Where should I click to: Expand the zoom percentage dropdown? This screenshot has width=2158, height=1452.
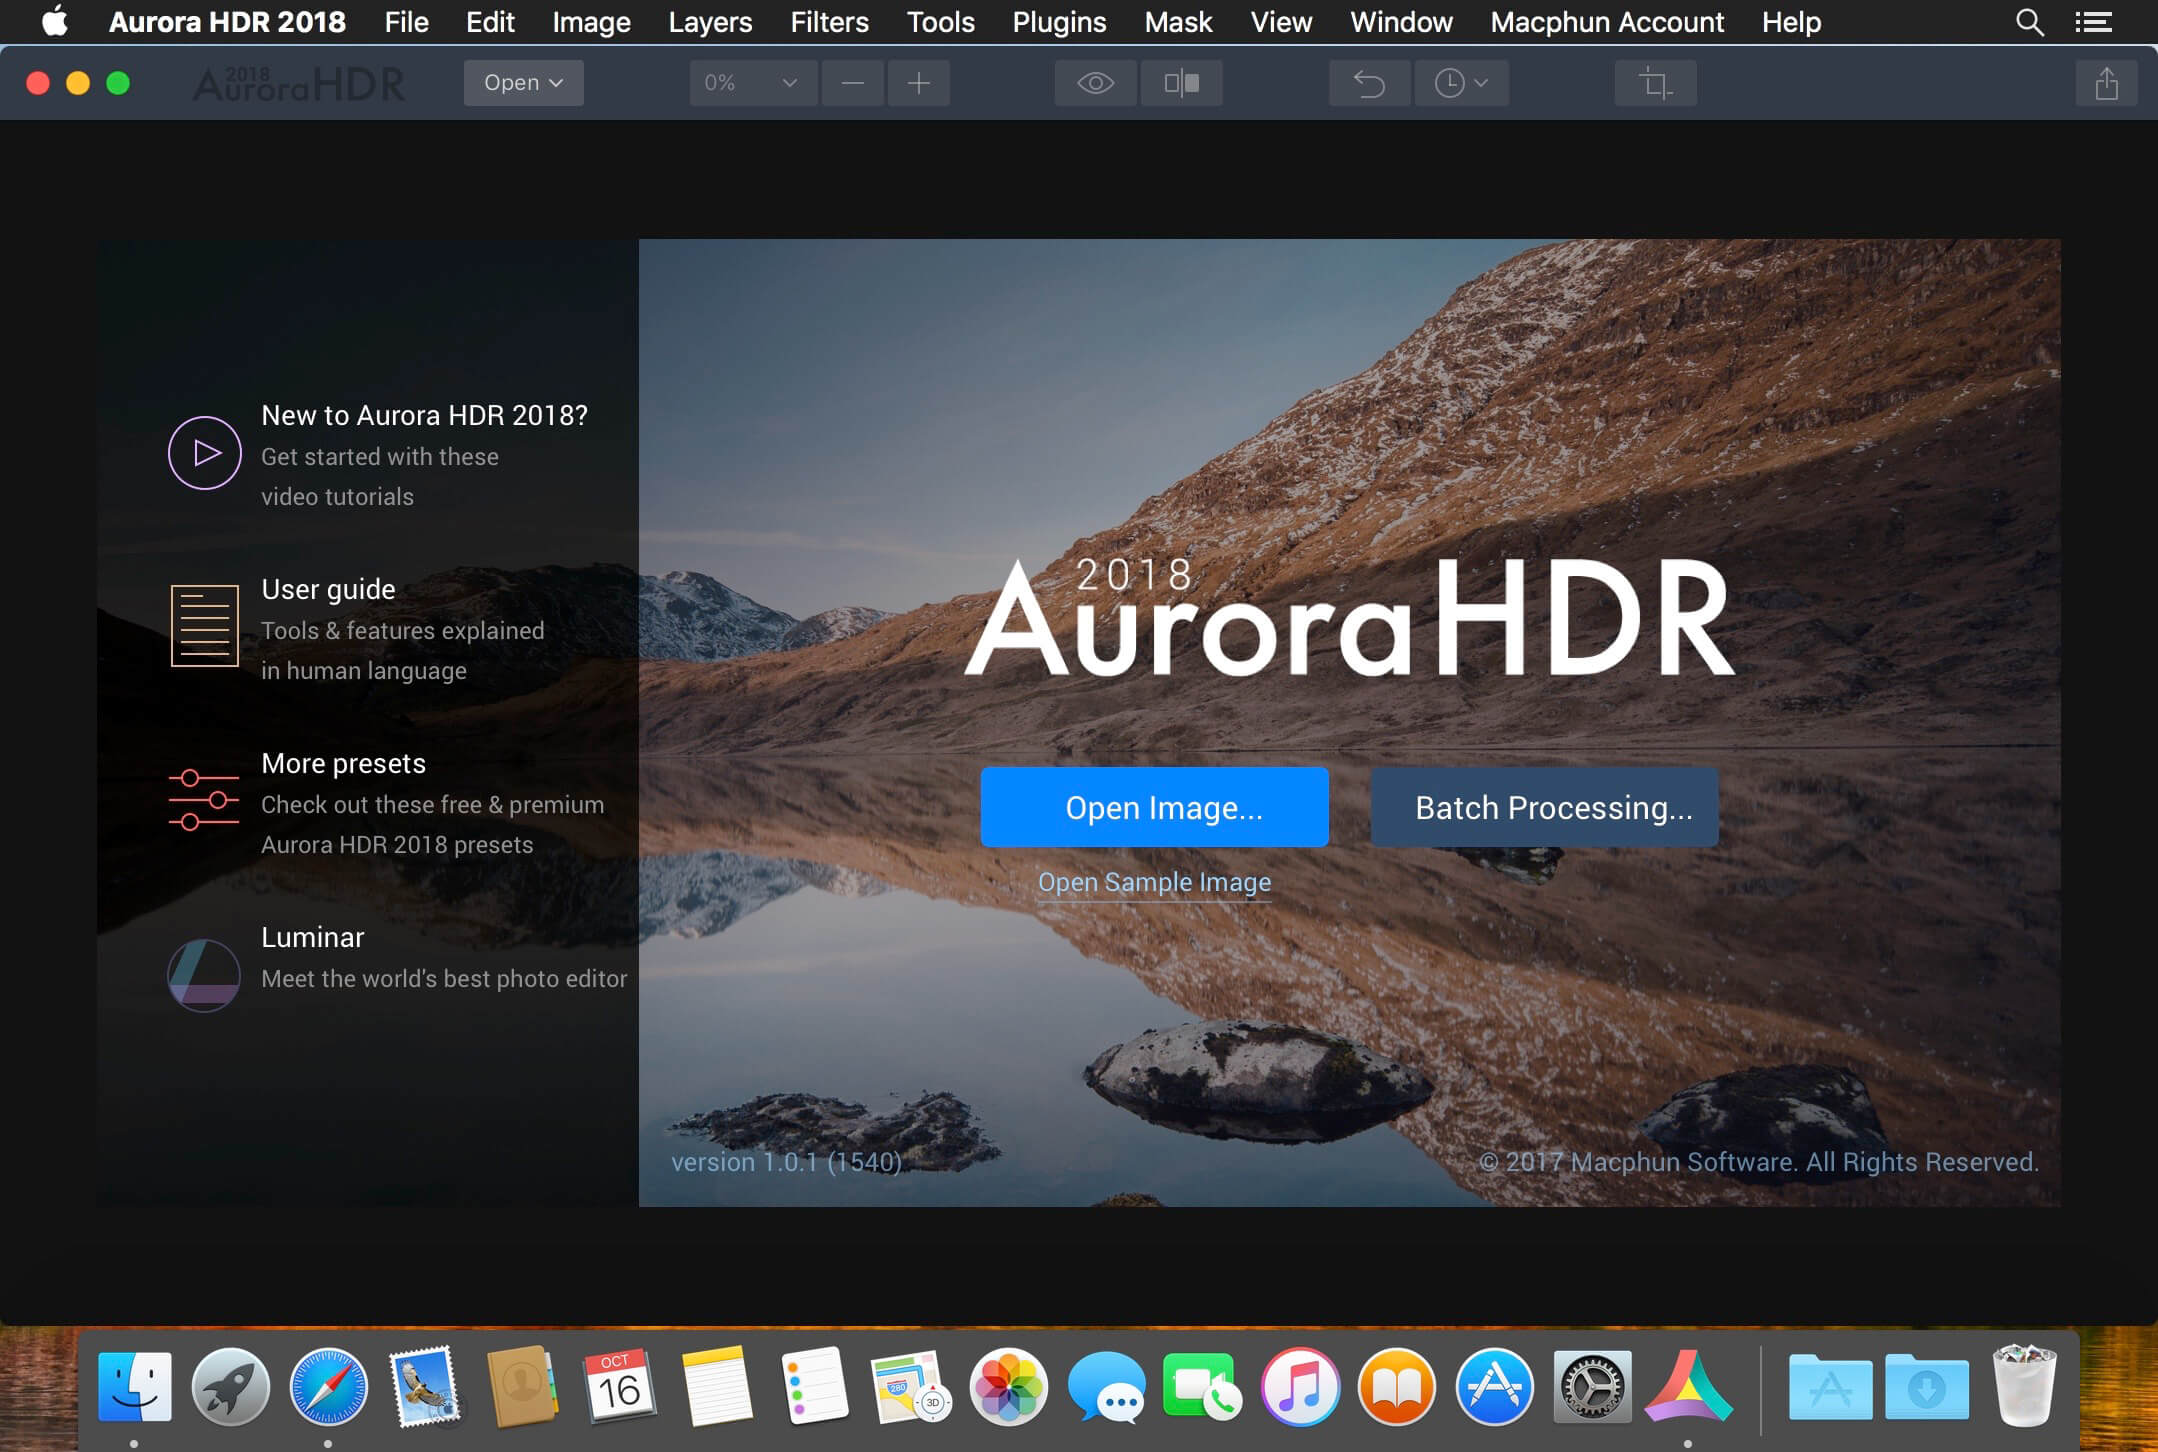coord(753,83)
